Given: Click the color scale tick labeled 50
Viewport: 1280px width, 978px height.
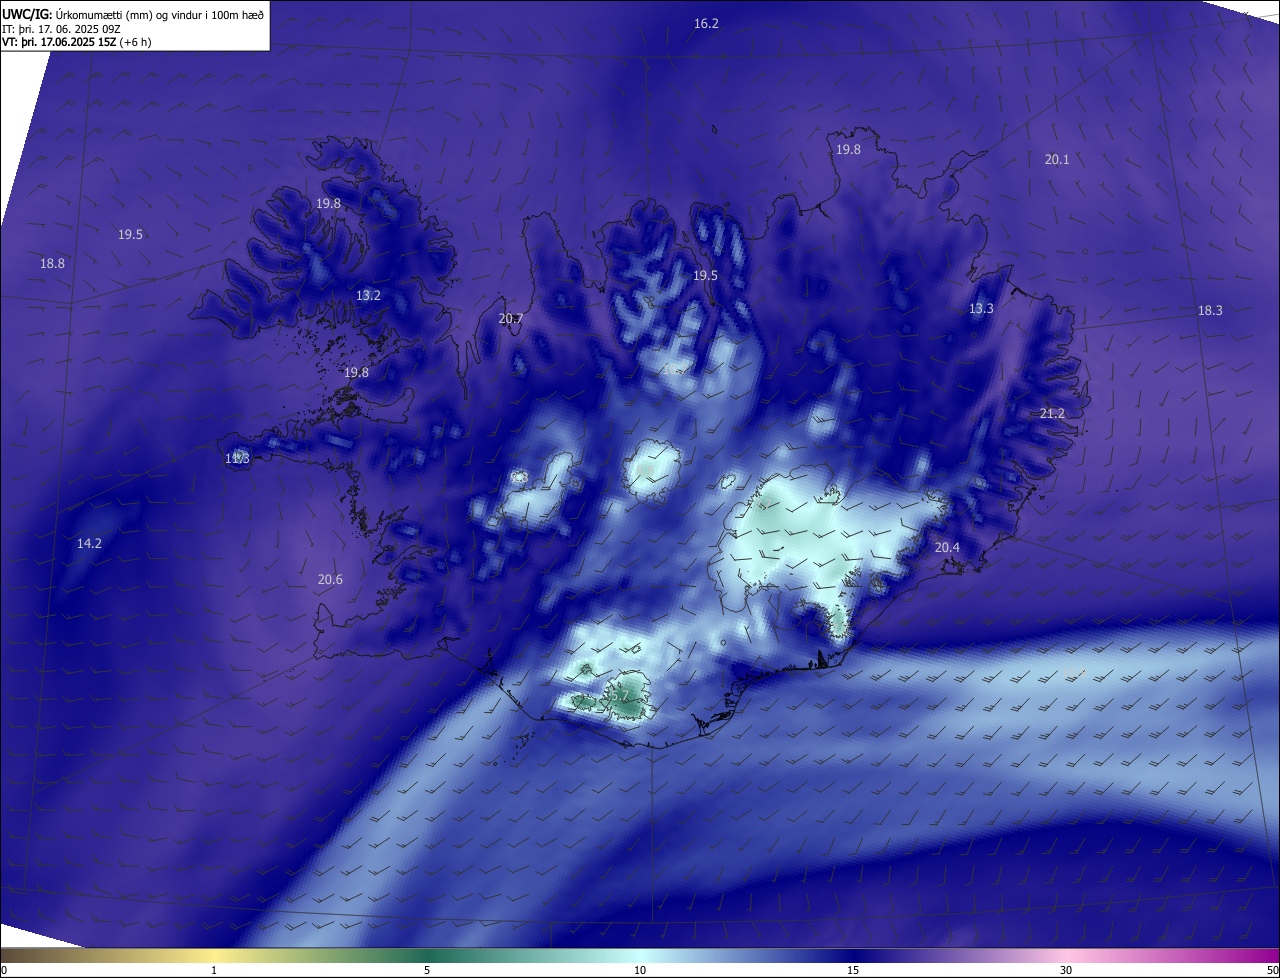Looking at the screenshot, I should point(1272,970).
